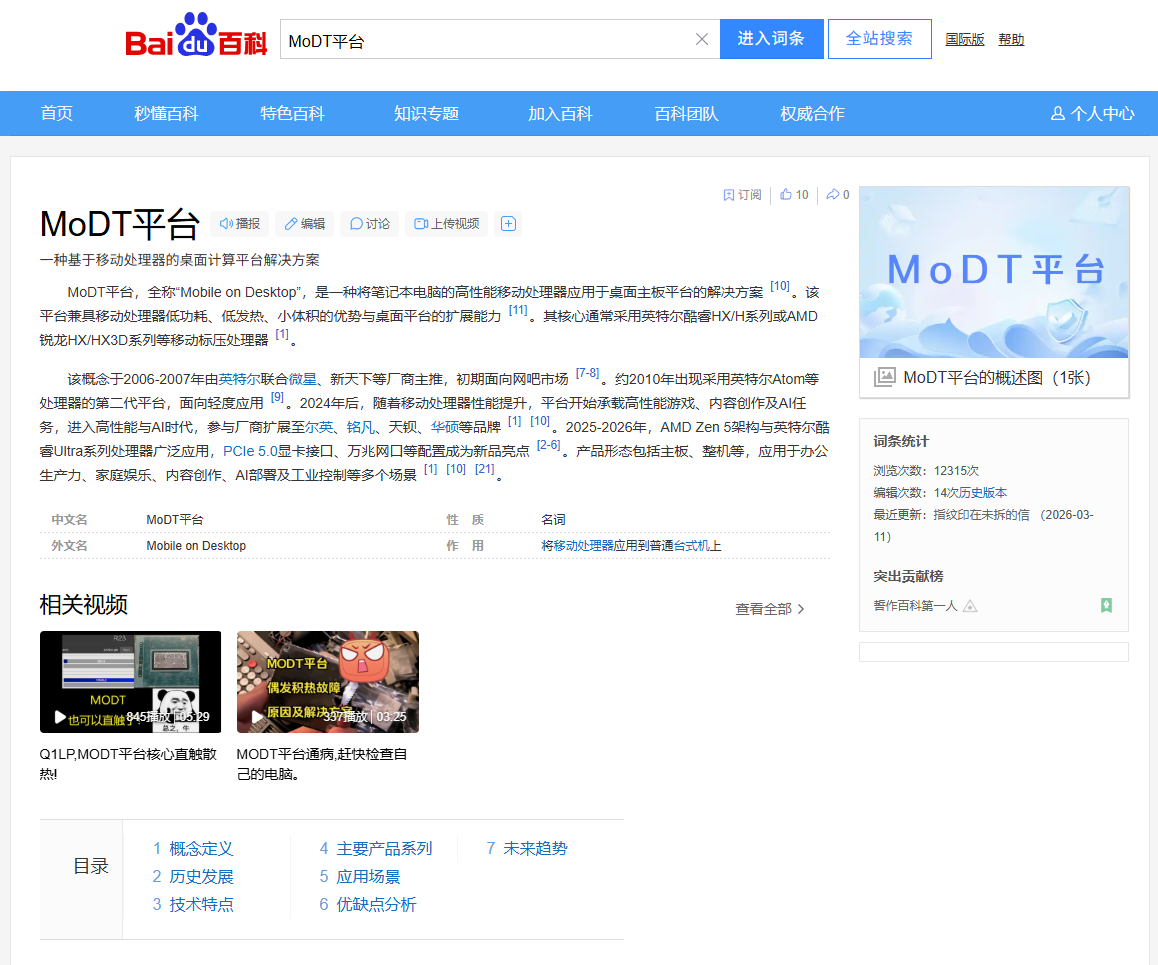Viewport: 1158px width, 965px height.
Task: Play the MODT平台通病 video thumbnail
Action: point(328,681)
